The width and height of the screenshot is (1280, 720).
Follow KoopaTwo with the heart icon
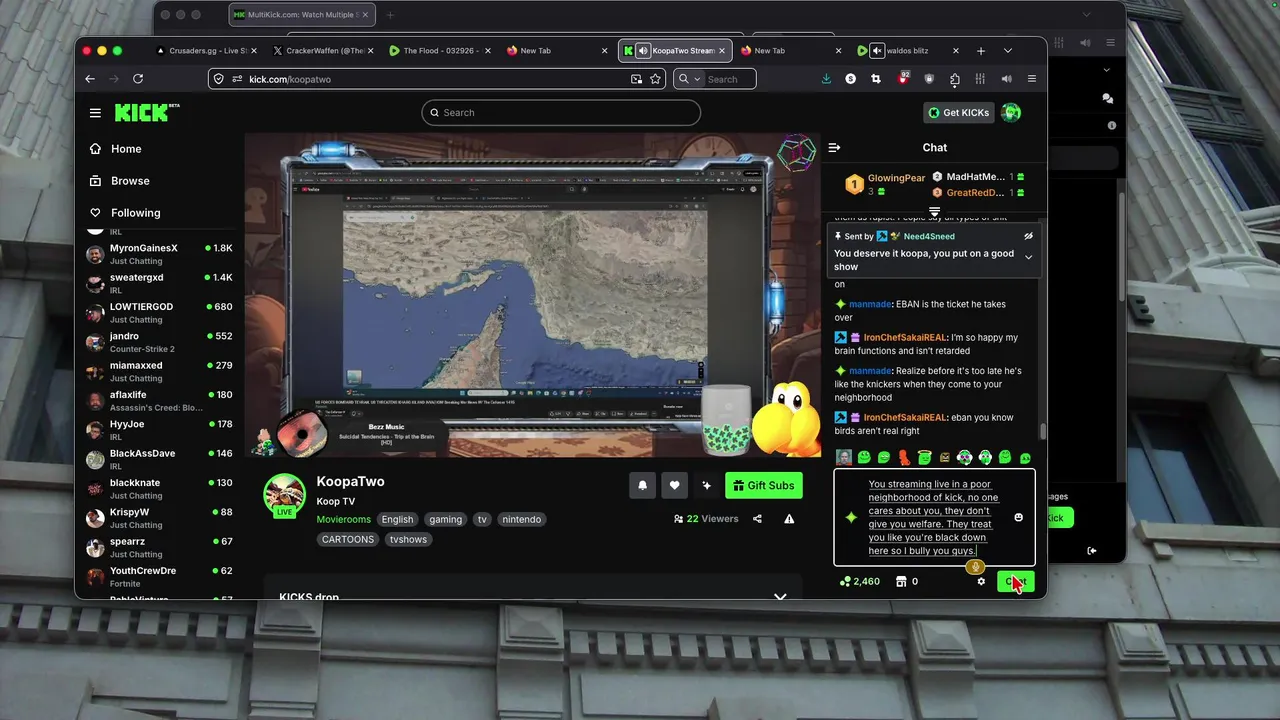coord(675,485)
